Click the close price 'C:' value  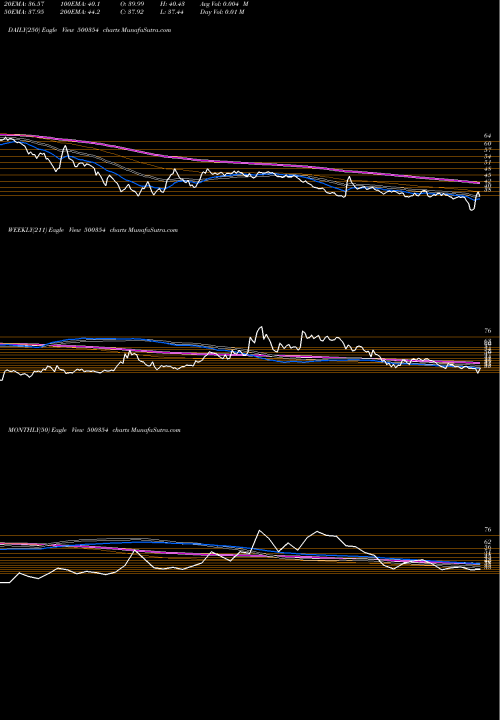pyautogui.click(x=132, y=12)
